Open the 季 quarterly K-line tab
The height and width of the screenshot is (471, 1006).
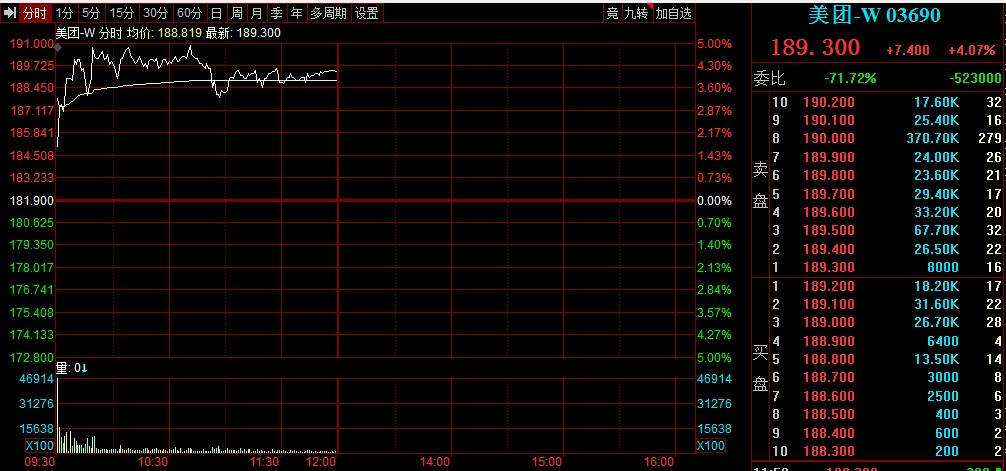pyautogui.click(x=277, y=13)
